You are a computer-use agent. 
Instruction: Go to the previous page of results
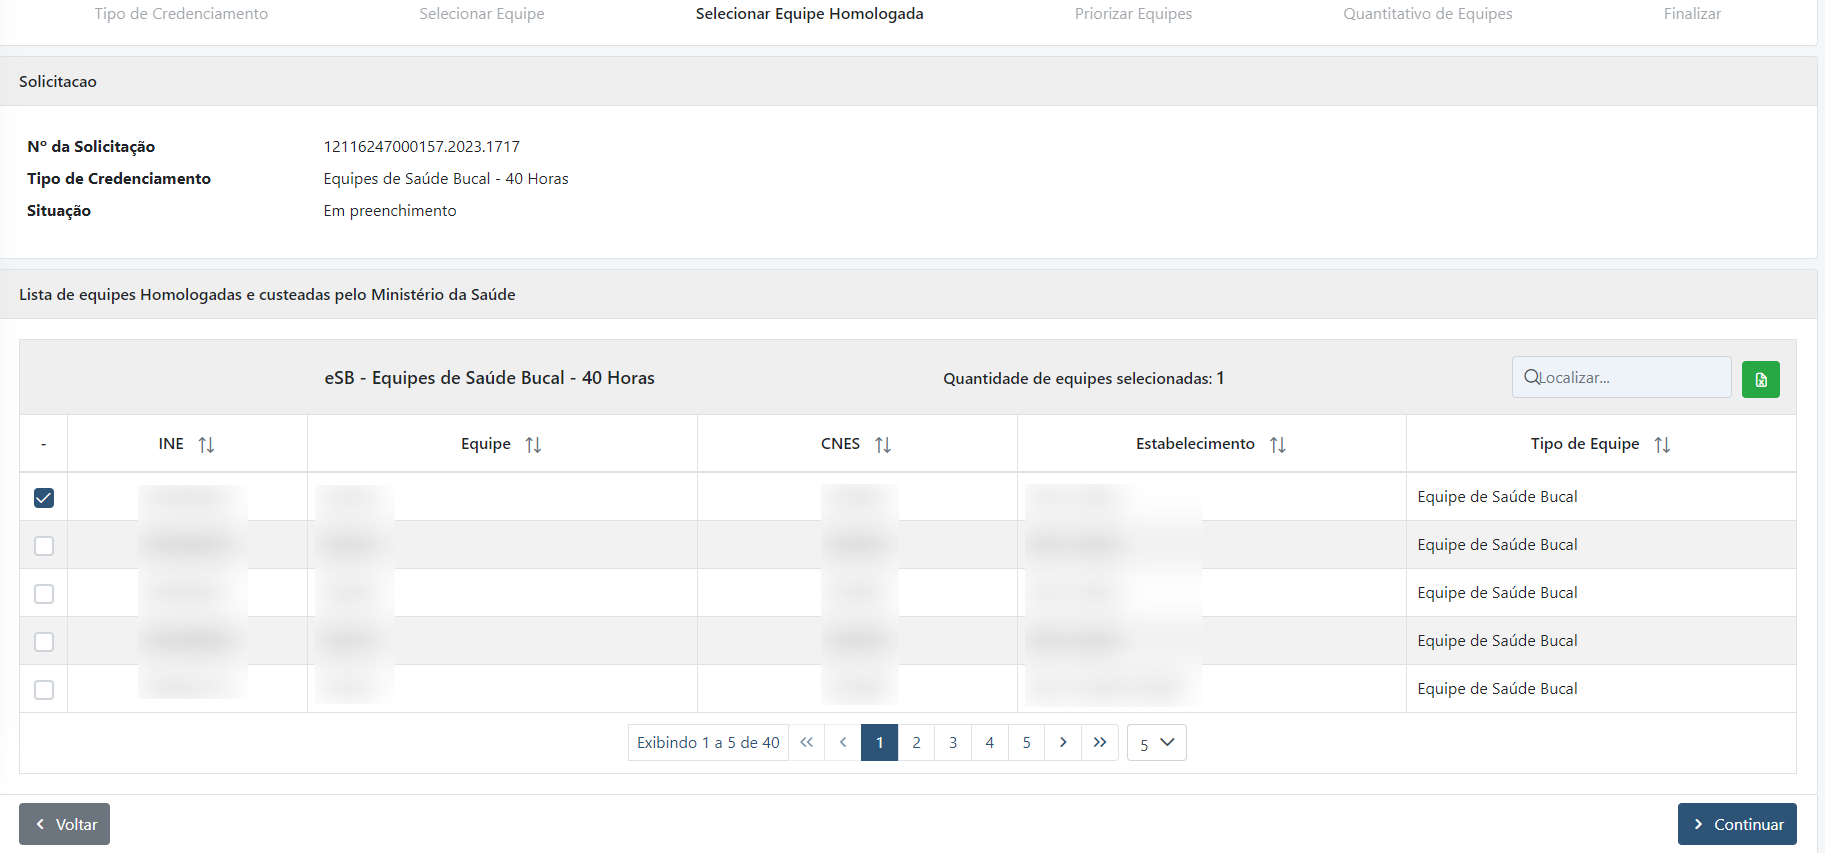pyautogui.click(x=843, y=742)
